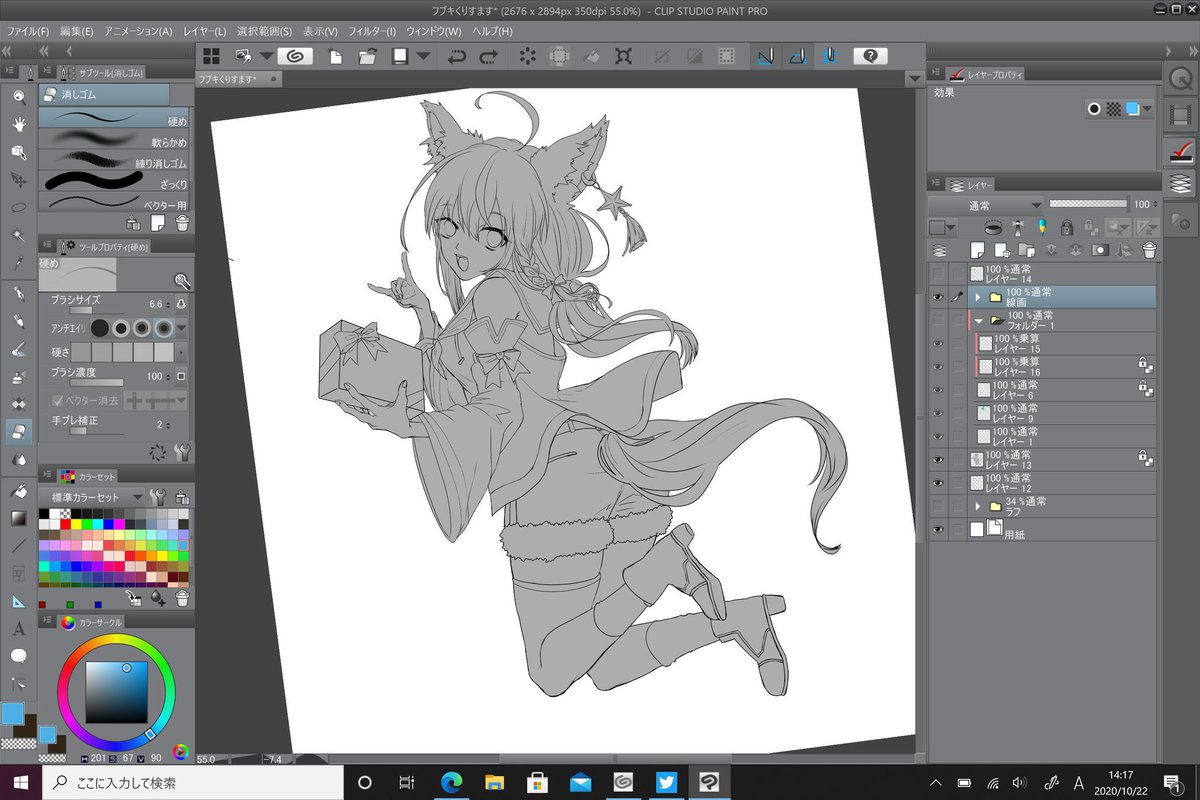The height and width of the screenshot is (800, 1200).
Task: Expand the ラフ folder
Action: 978,506
